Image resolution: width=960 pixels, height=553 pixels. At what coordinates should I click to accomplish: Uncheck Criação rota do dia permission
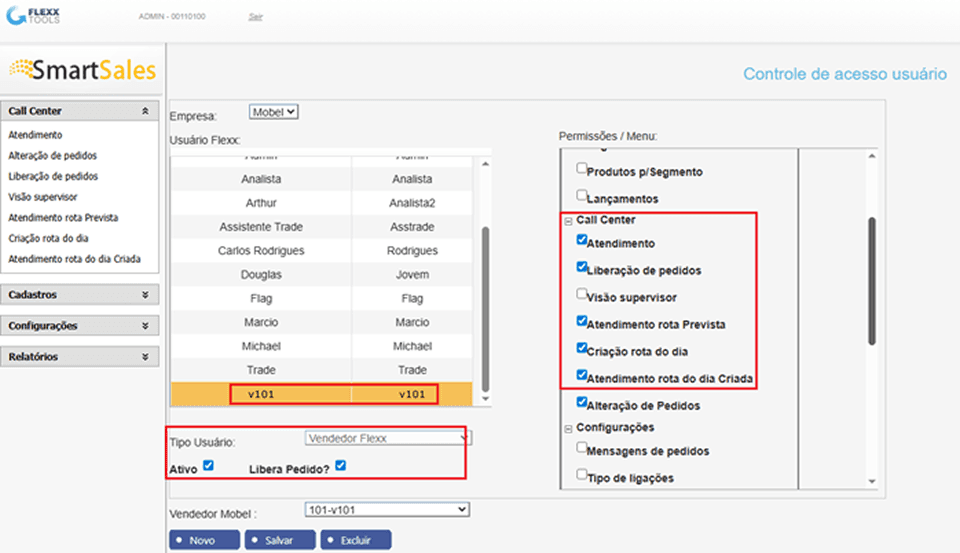point(582,347)
